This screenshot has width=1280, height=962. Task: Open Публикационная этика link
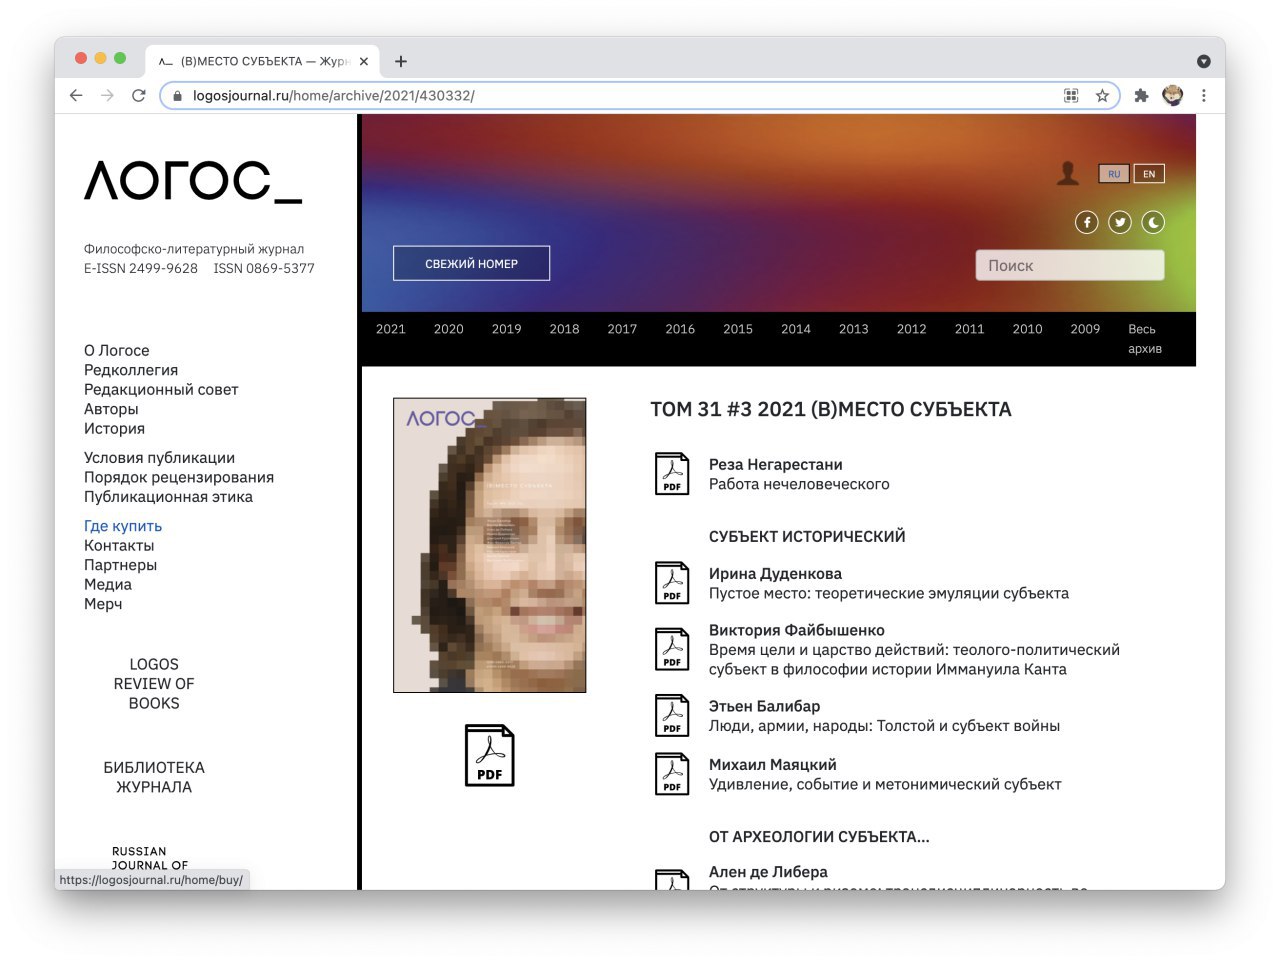pos(168,497)
